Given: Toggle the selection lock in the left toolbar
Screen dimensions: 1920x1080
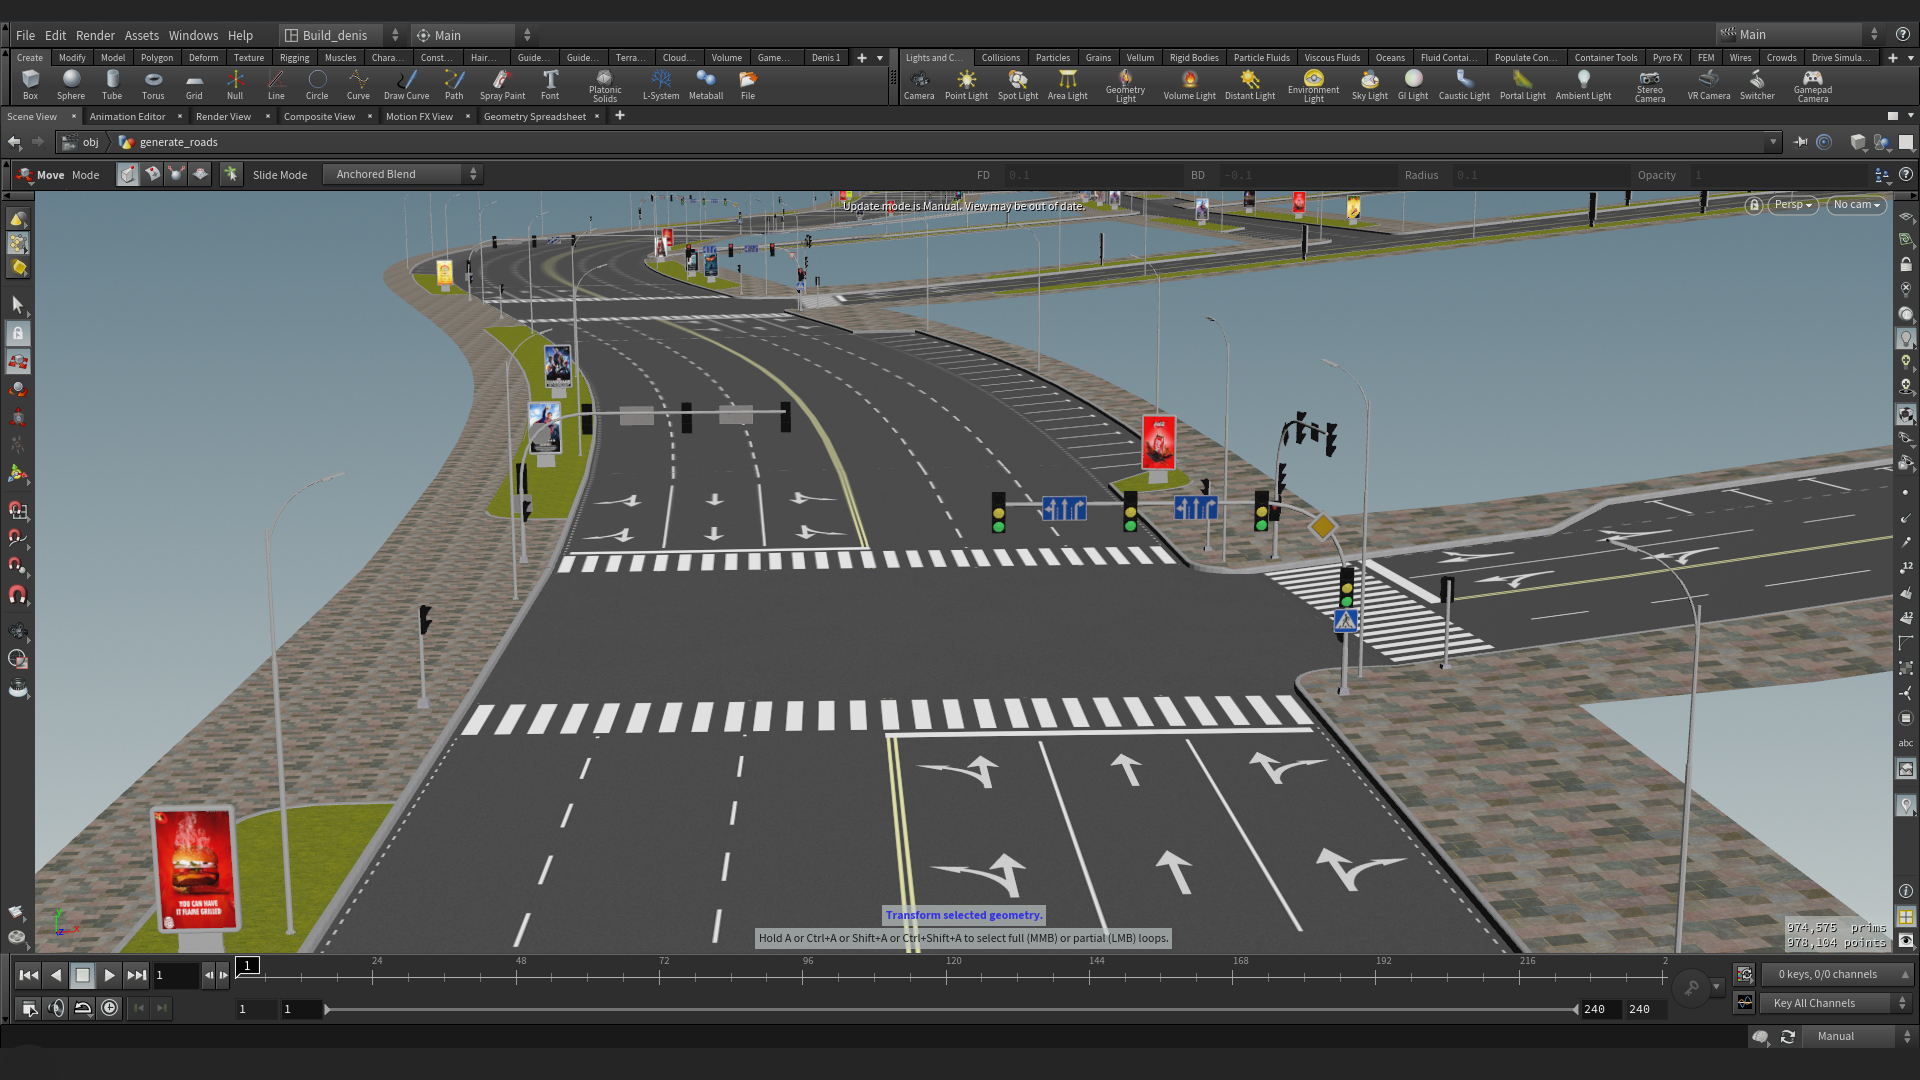Looking at the screenshot, I should pos(17,333).
